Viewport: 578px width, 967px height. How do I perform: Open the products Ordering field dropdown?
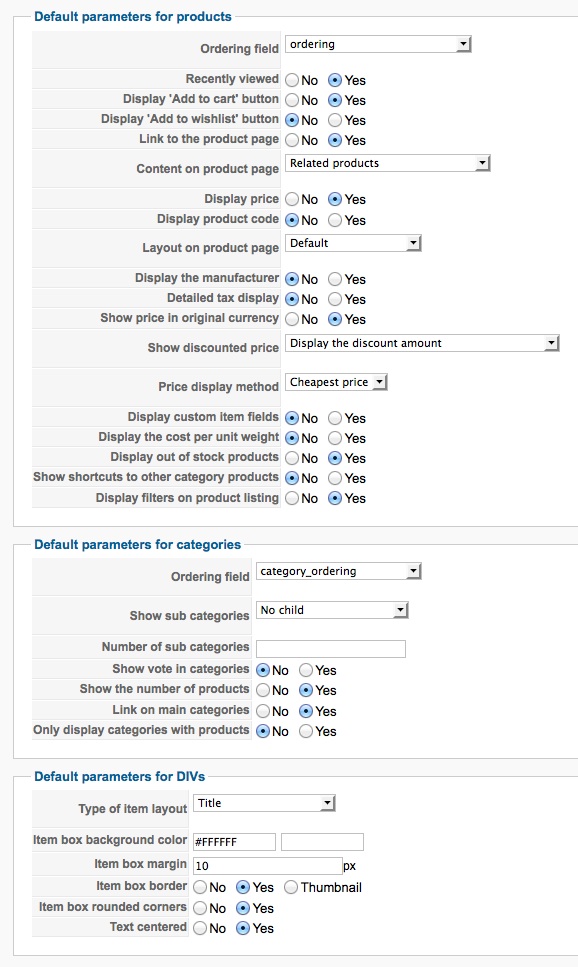pos(378,44)
